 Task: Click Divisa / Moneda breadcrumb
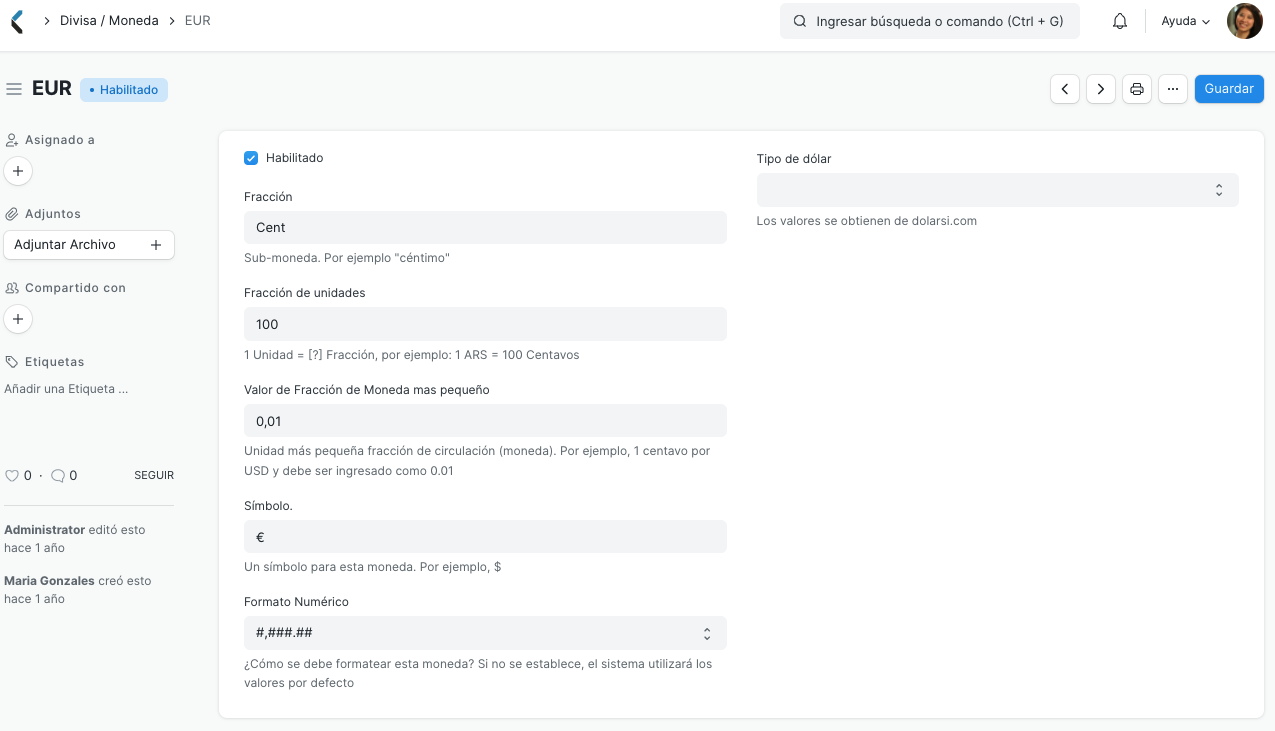pyautogui.click(x=109, y=21)
